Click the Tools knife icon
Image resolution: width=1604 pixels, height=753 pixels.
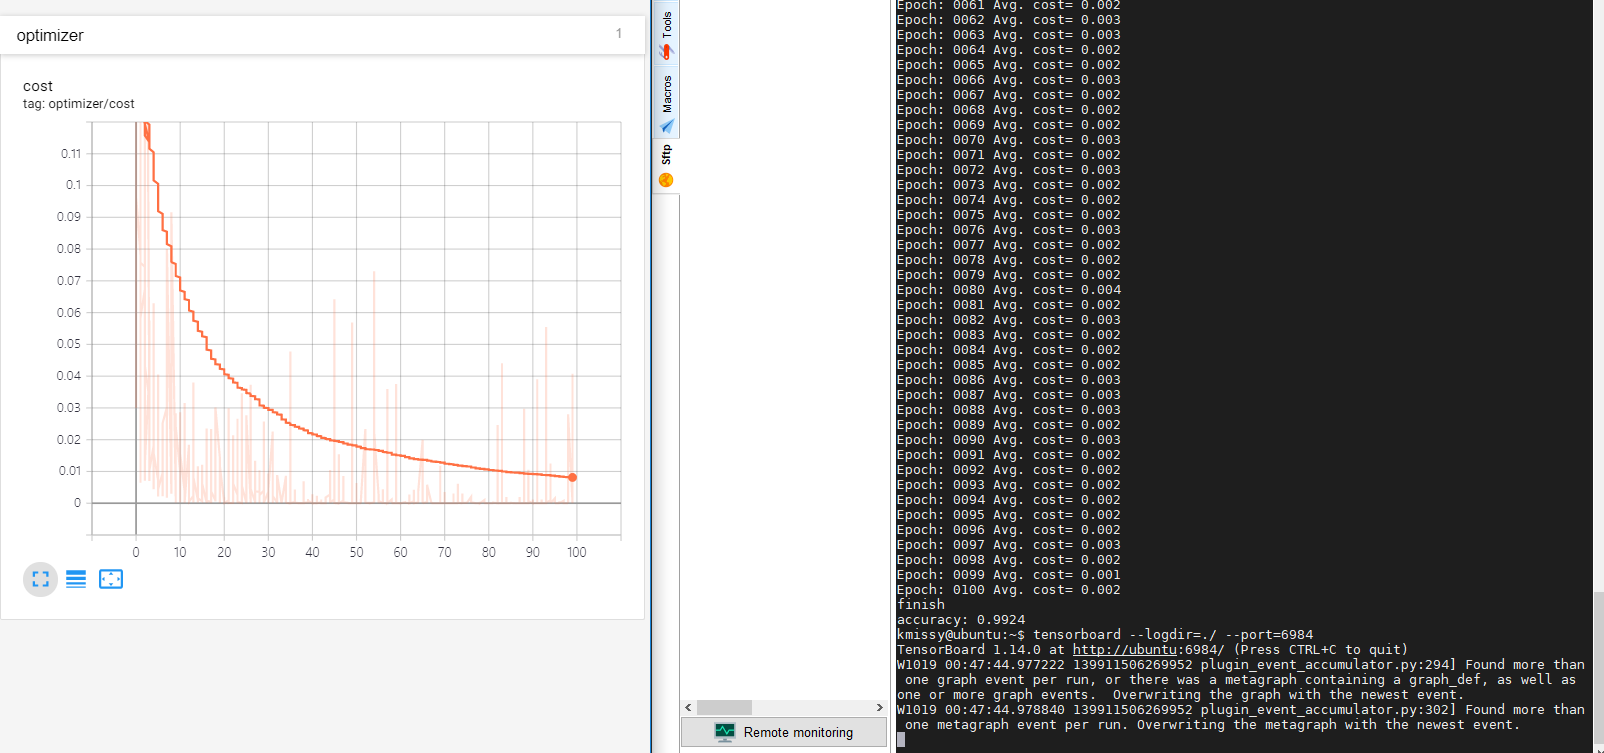point(666,51)
